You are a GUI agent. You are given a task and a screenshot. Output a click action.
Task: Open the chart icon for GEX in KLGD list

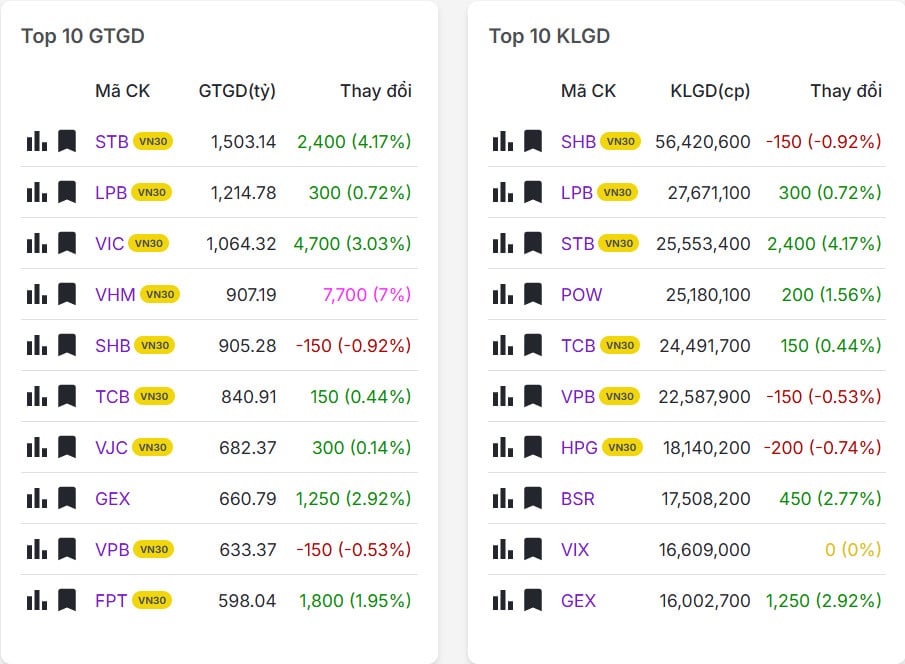point(501,601)
